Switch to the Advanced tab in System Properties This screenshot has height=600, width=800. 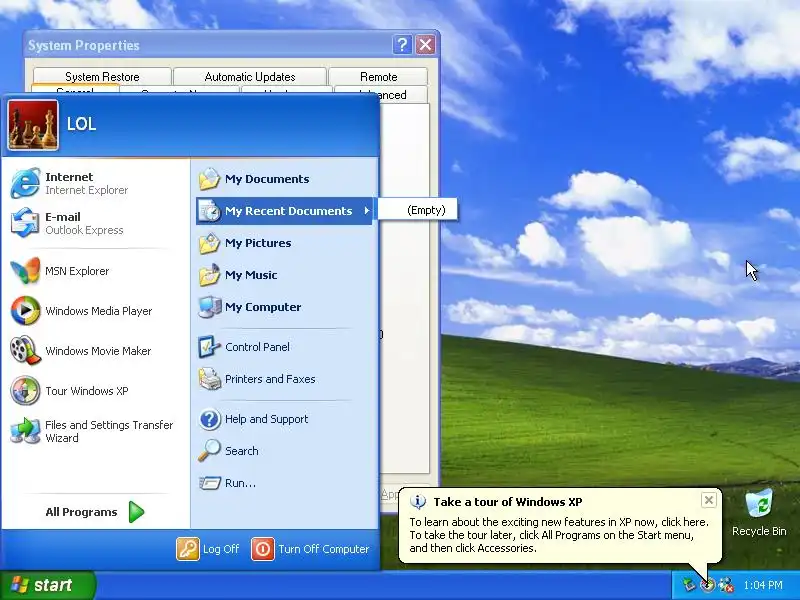(392, 94)
